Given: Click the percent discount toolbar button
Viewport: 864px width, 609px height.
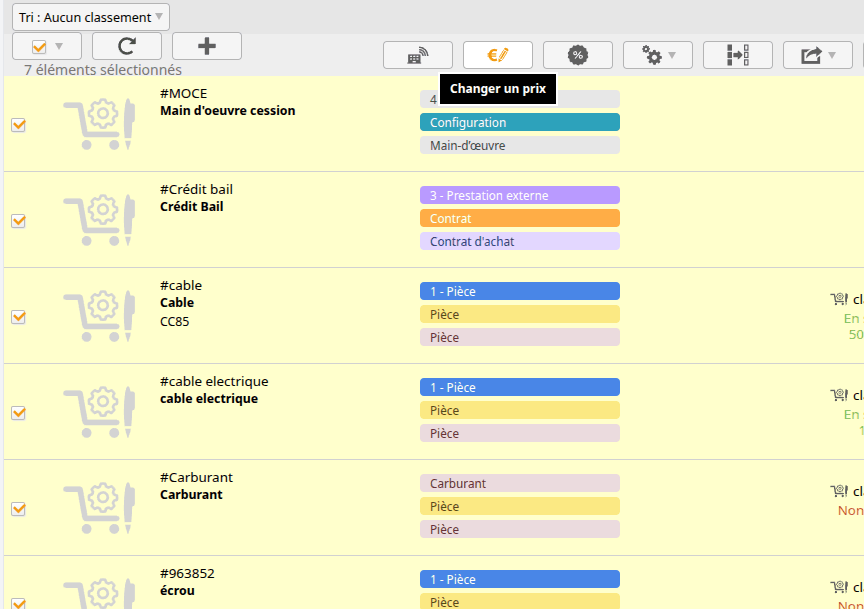Looking at the screenshot, I should pos(577,55).
